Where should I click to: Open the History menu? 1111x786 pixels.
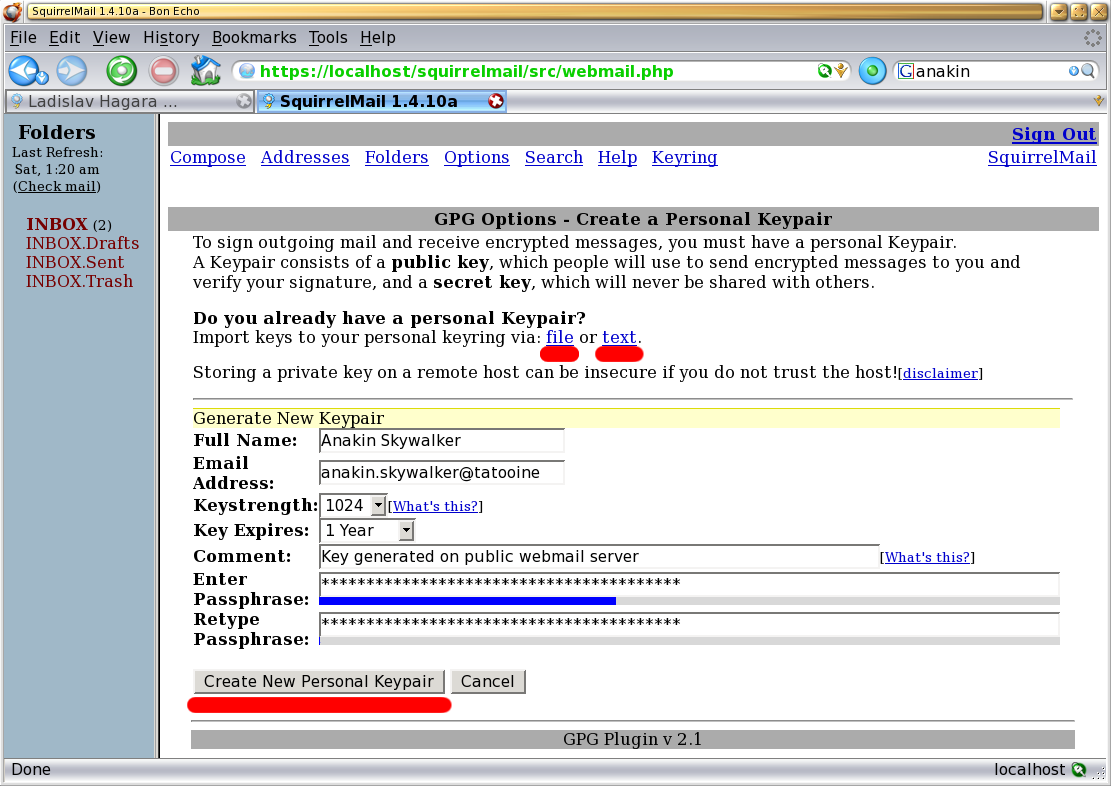[171, 38]
